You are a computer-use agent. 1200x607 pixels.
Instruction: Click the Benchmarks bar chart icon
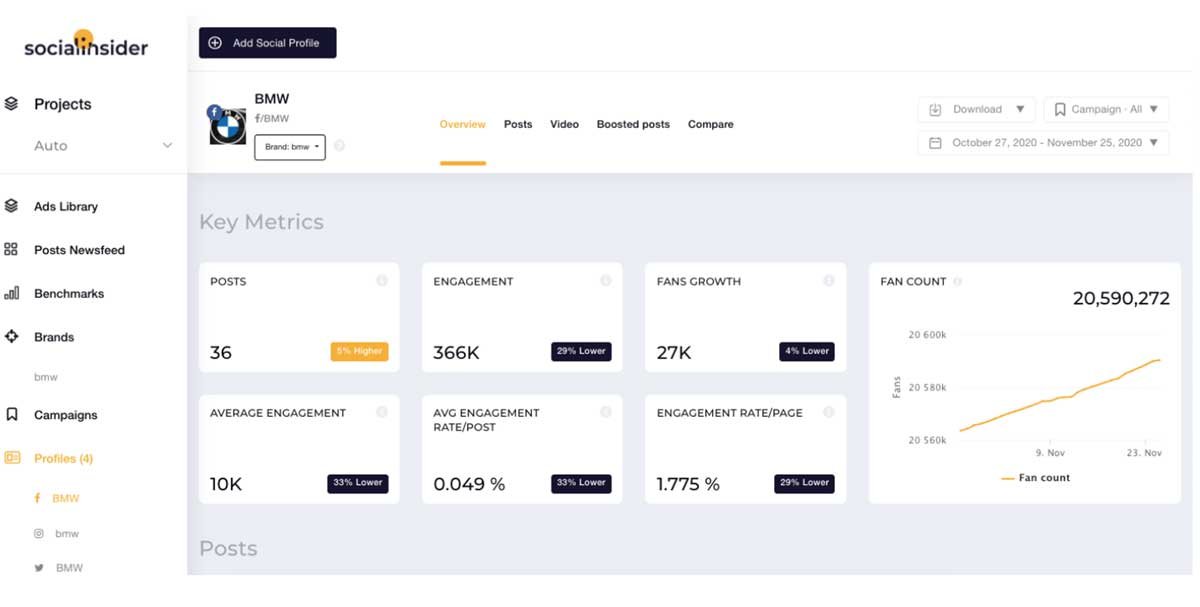pyautogui.click(x=12, y=293)
